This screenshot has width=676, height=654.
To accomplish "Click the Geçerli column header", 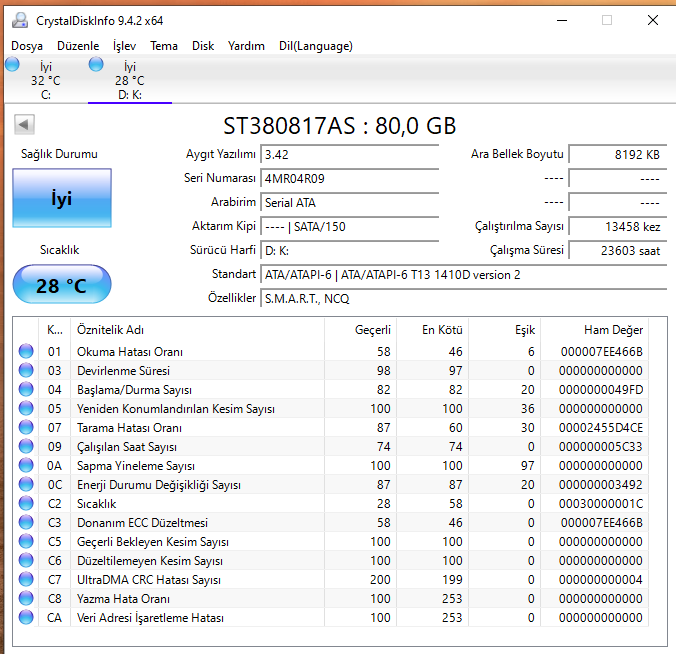I will pyautogui.click(x=360, y=330).
